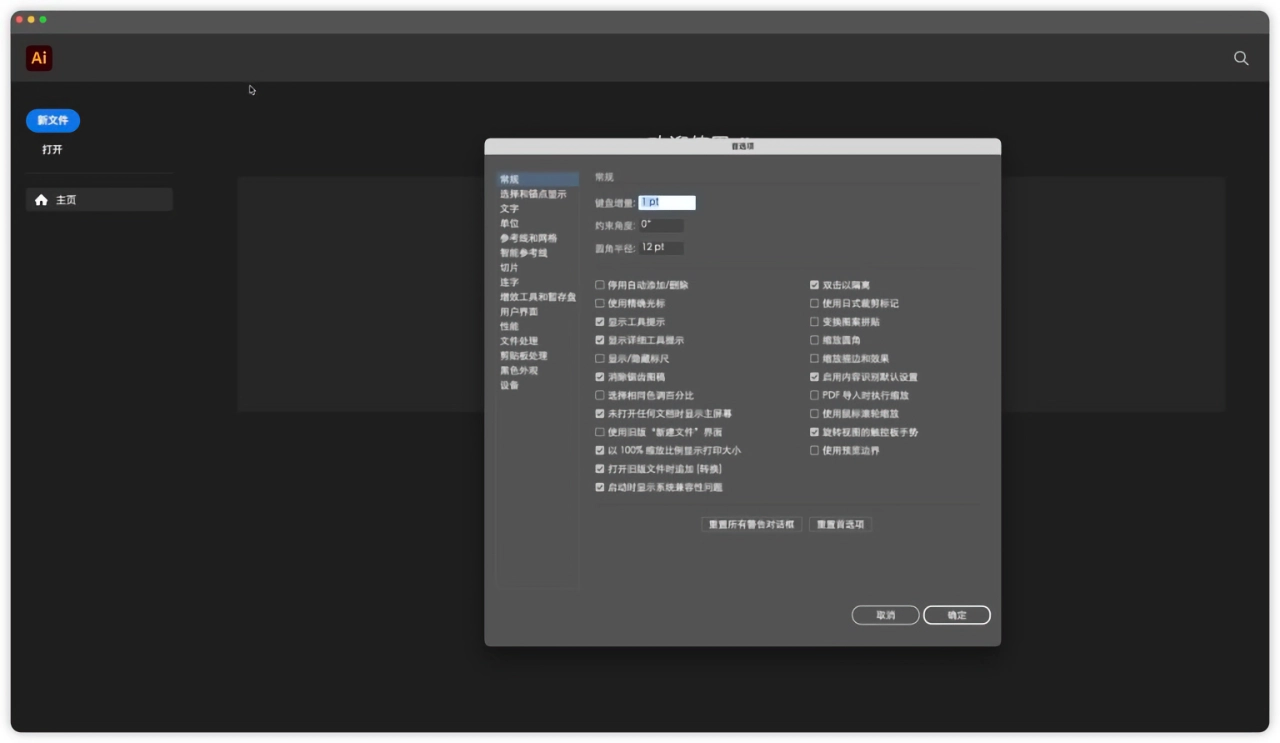Screen dimensions: 1280x743
Task: Enable 缩放圆角 checkbox
Action: click(x=814, y=340)
